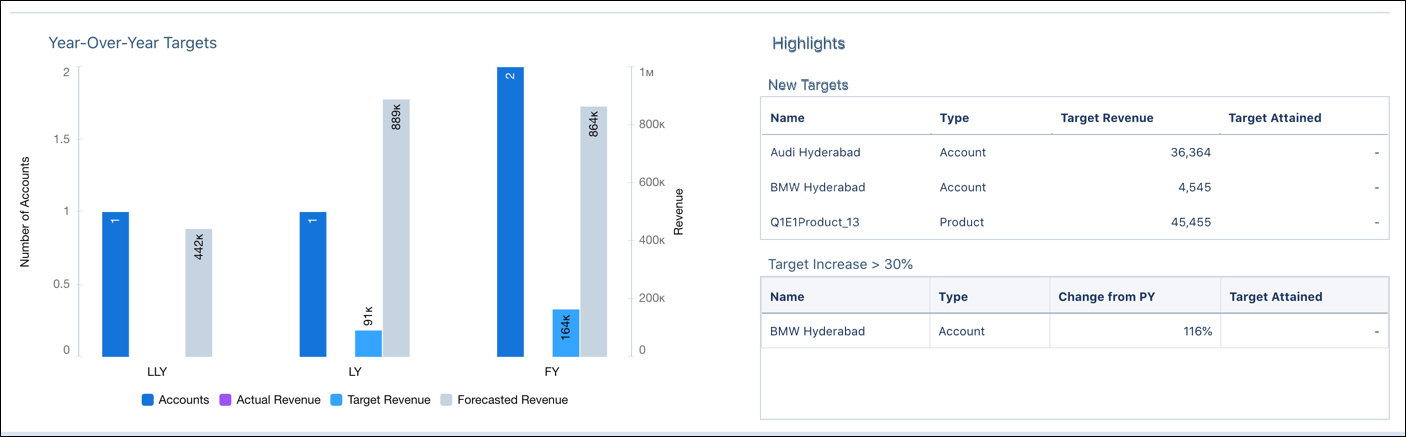Click the Highlights heading
The height and width of the screenshot is (437, 1406).
pyautogui.click(x=809, y=44)
